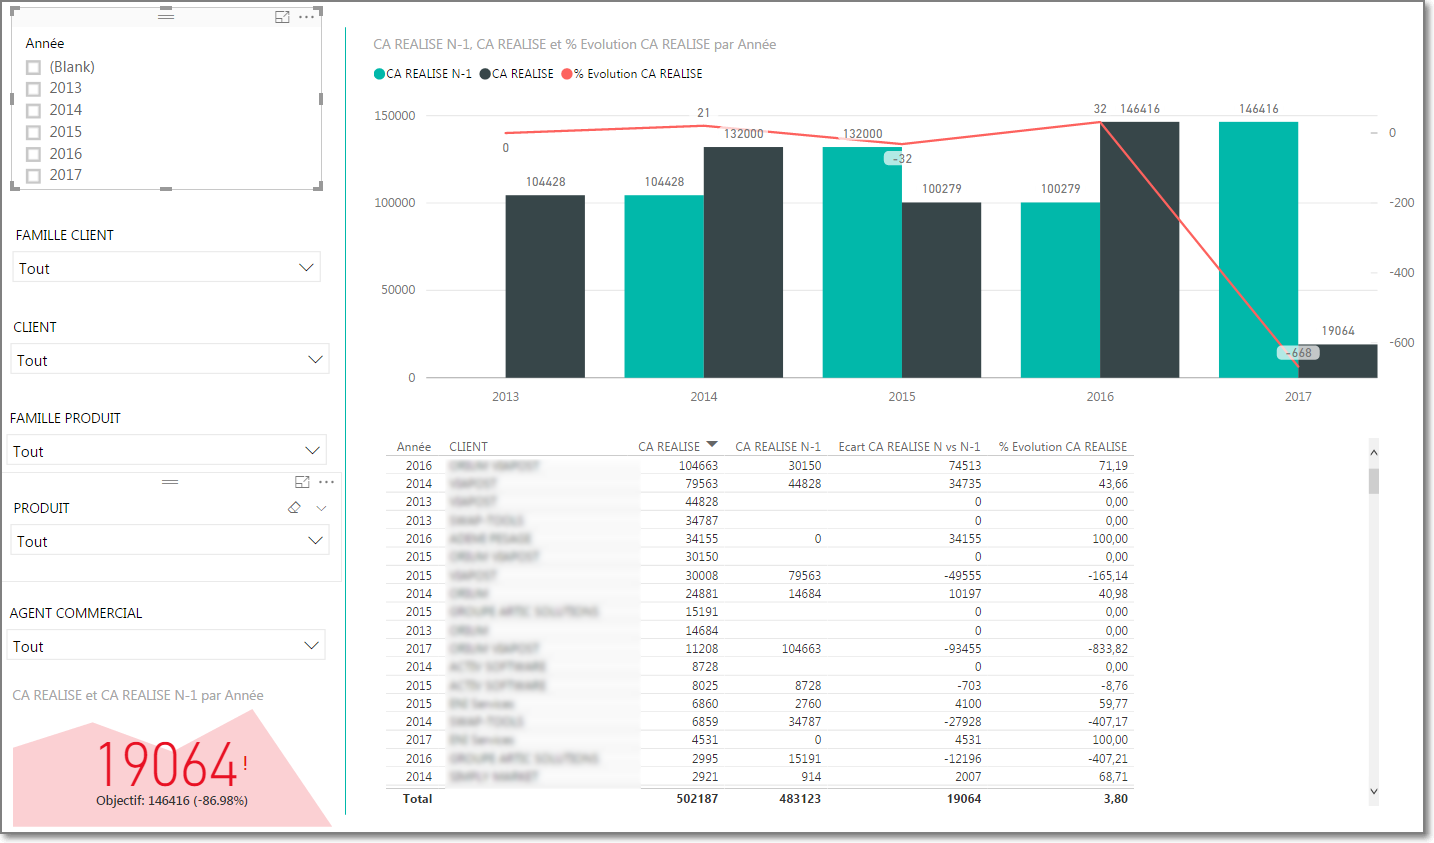Click the Année slicer title
The image size is (1434, 843).
point(45,43)
